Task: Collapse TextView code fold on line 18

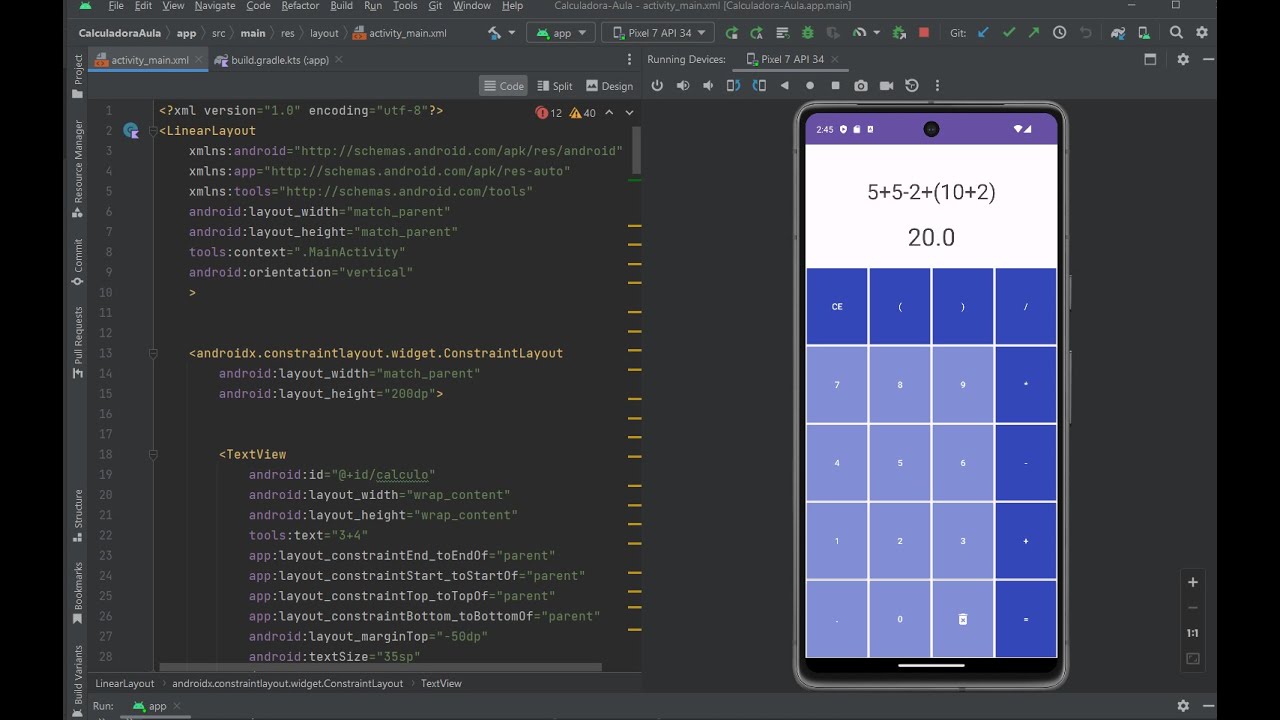Action: (x=153, y=454)
